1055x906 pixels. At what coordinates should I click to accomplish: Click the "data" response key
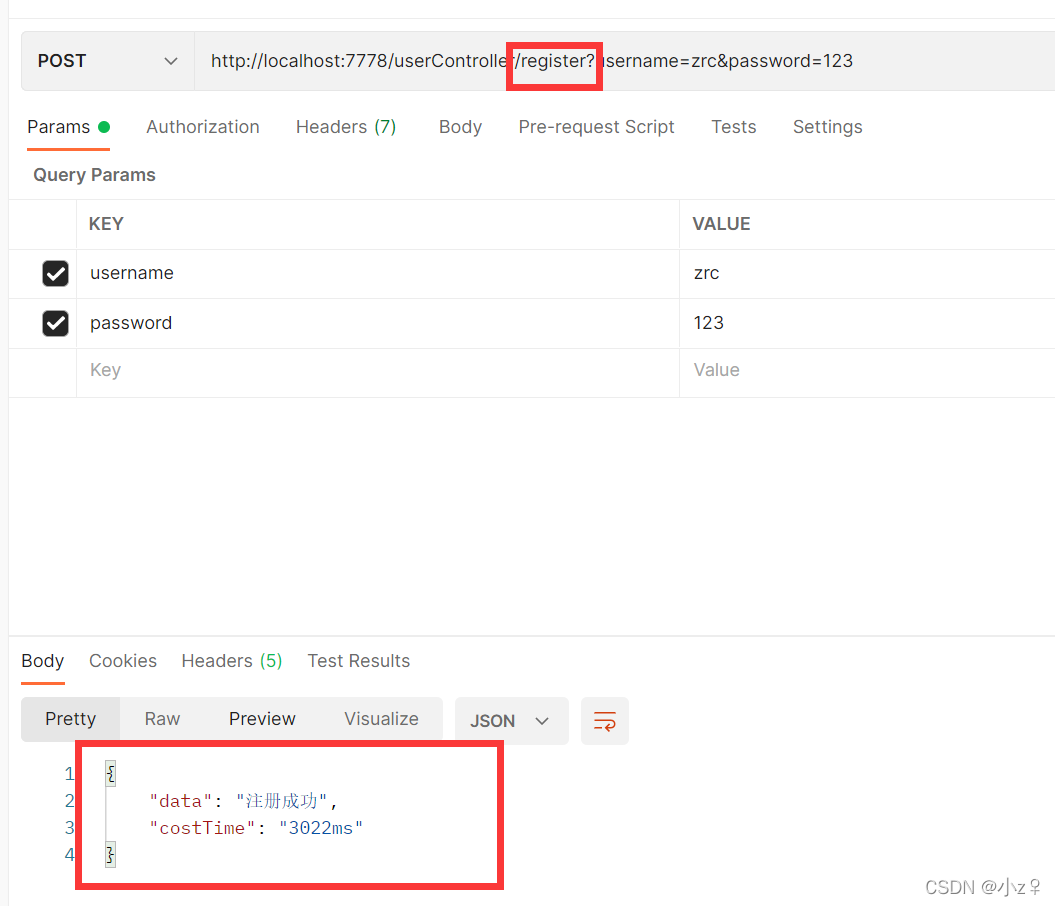pos(180,801)
